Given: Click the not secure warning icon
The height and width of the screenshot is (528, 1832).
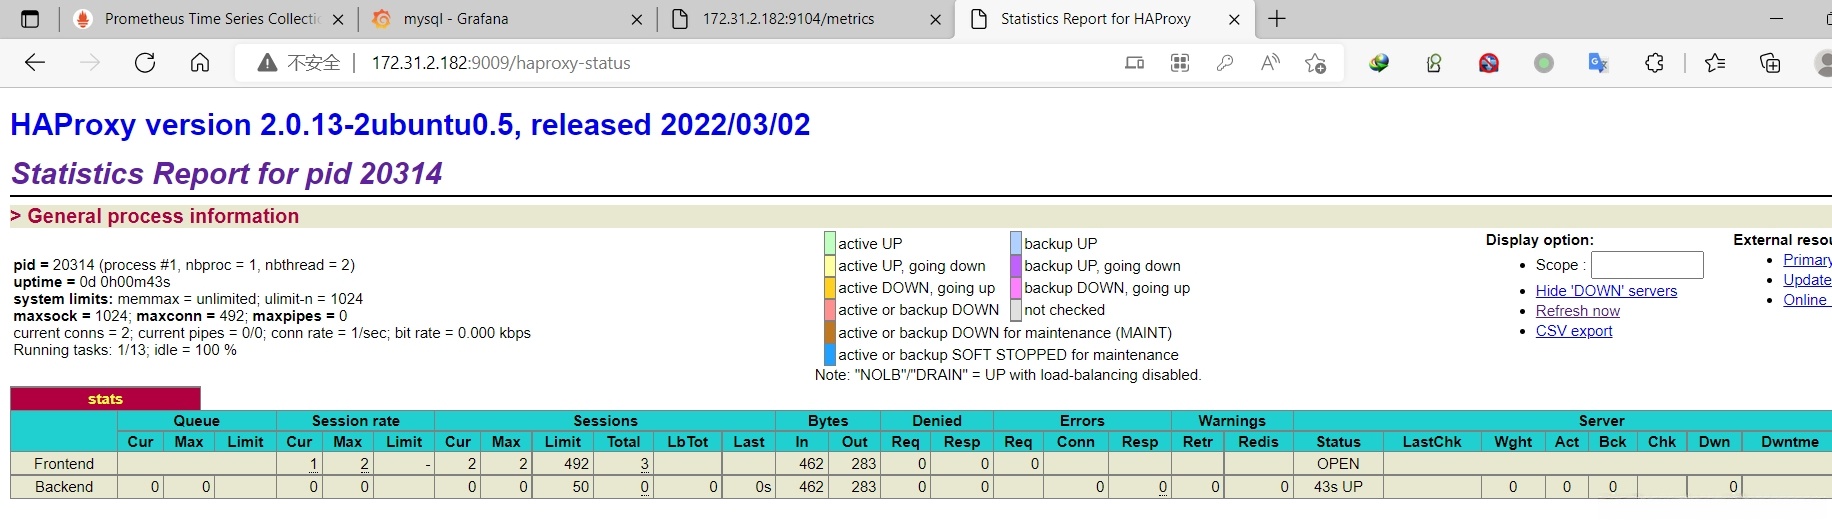Looking at the screenshot, I should [267, 63].
